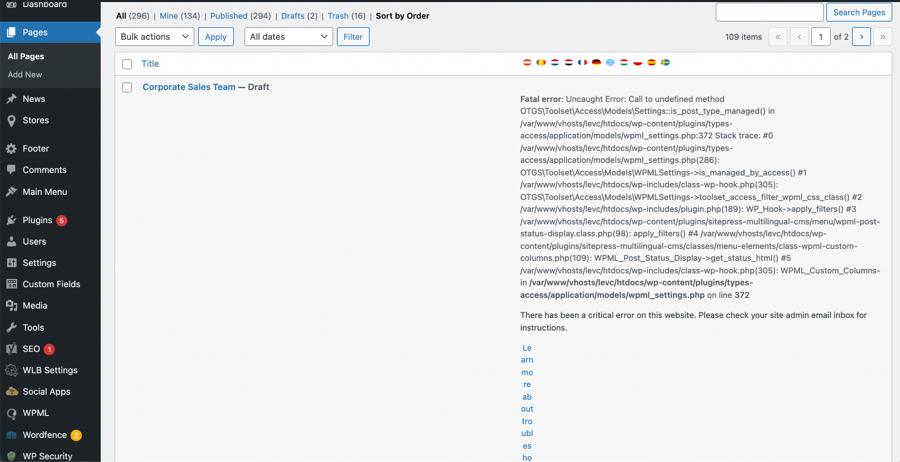Click the Filter button

pos(353,37)
